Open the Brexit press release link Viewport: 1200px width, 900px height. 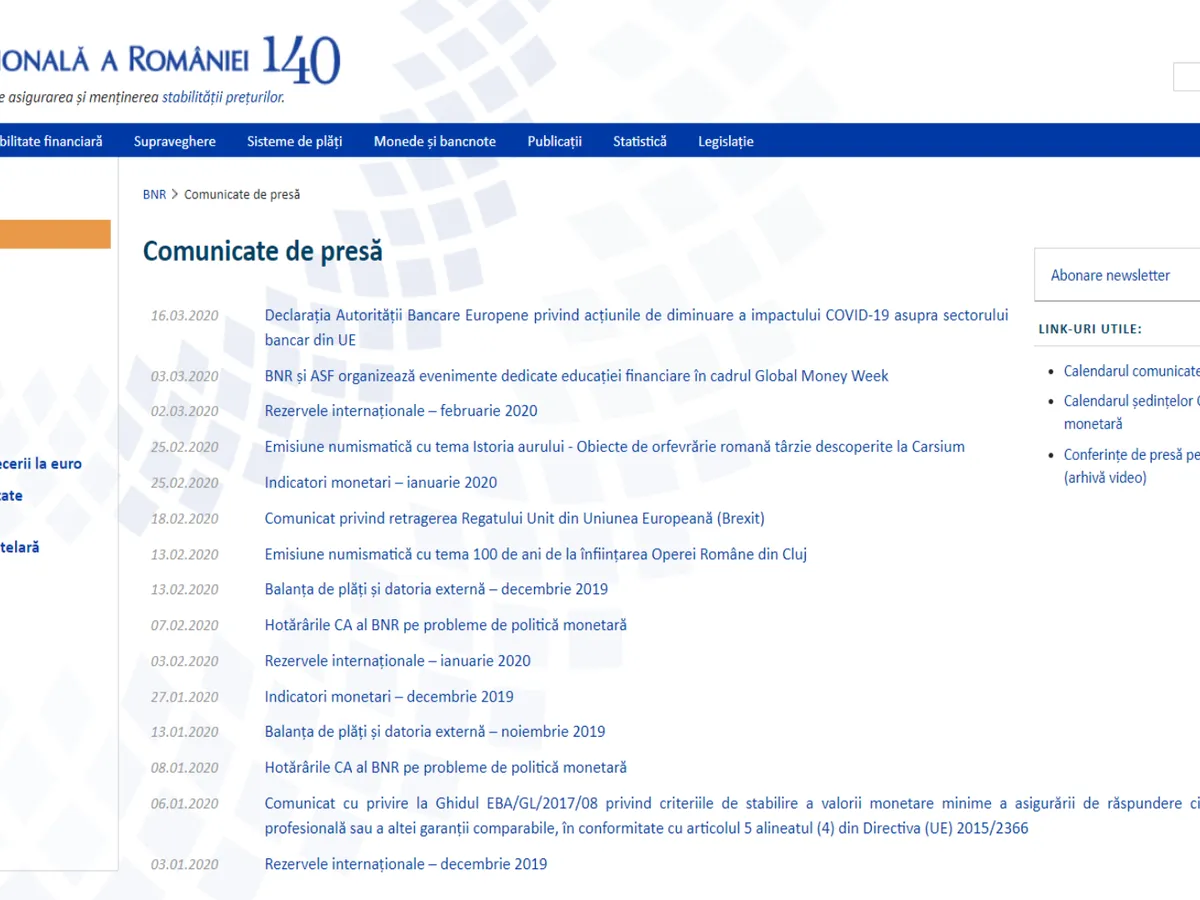[x=514, y=518]
